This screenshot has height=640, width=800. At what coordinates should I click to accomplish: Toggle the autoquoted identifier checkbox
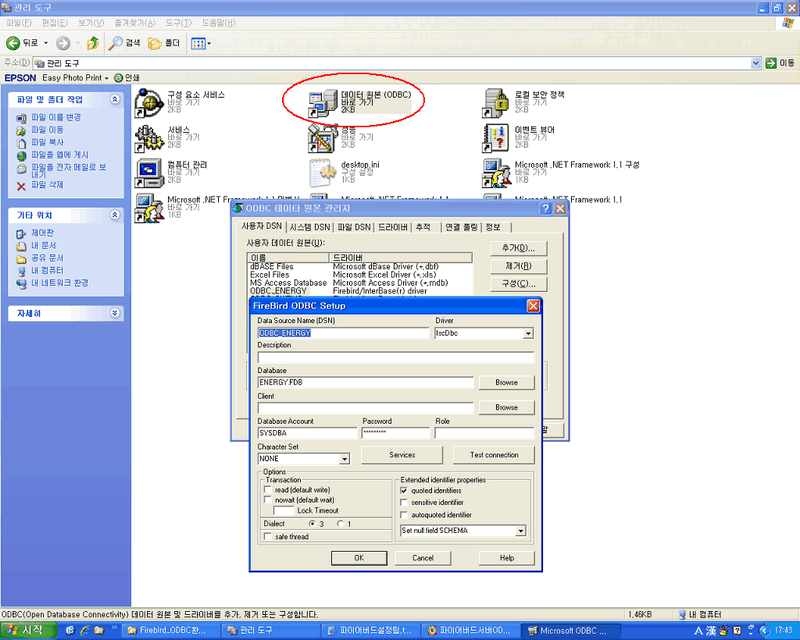(x=404, y=515)
